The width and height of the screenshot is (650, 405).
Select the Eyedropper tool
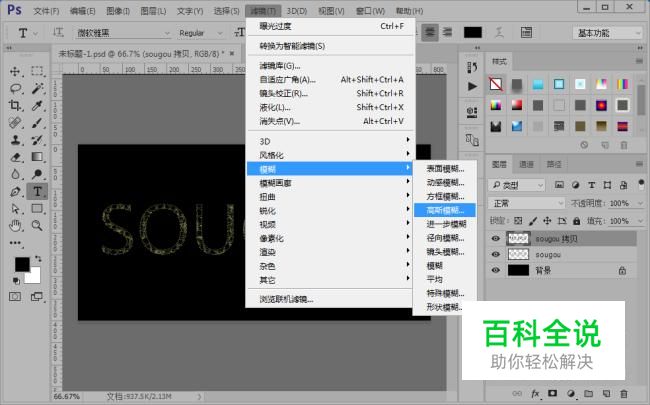pyautogui.click(x=37, y=105)
